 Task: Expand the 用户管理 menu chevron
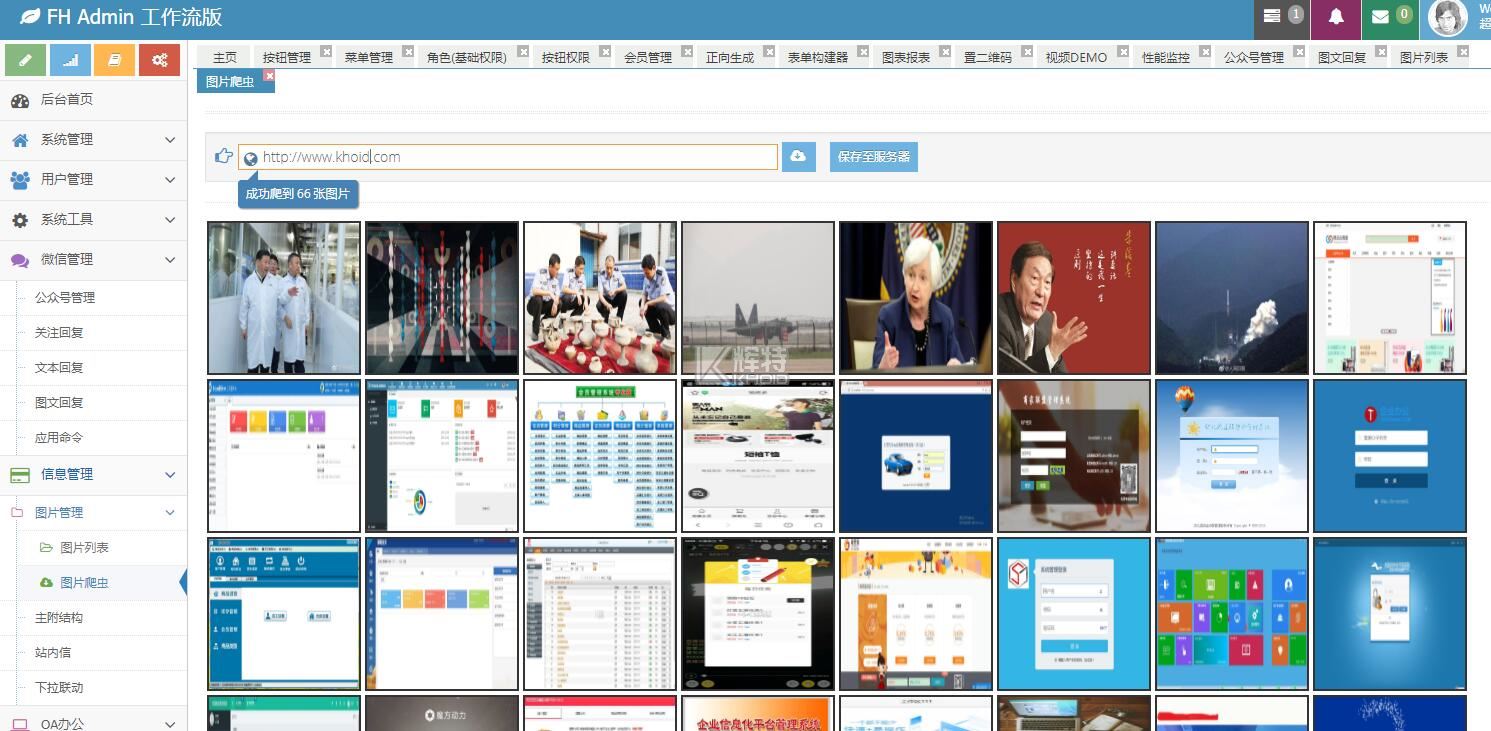click(170, 180)
